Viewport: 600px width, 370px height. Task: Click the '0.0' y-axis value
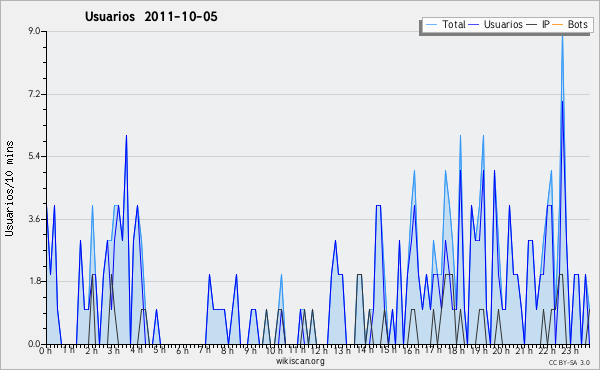click(x=34, y=344)
